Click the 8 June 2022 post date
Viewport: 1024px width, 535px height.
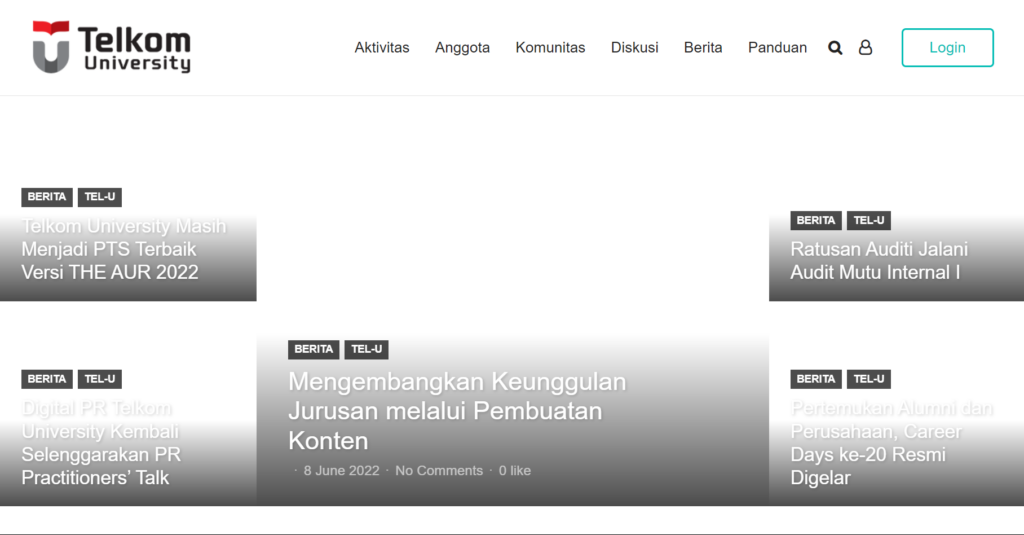tap(343, 471)
